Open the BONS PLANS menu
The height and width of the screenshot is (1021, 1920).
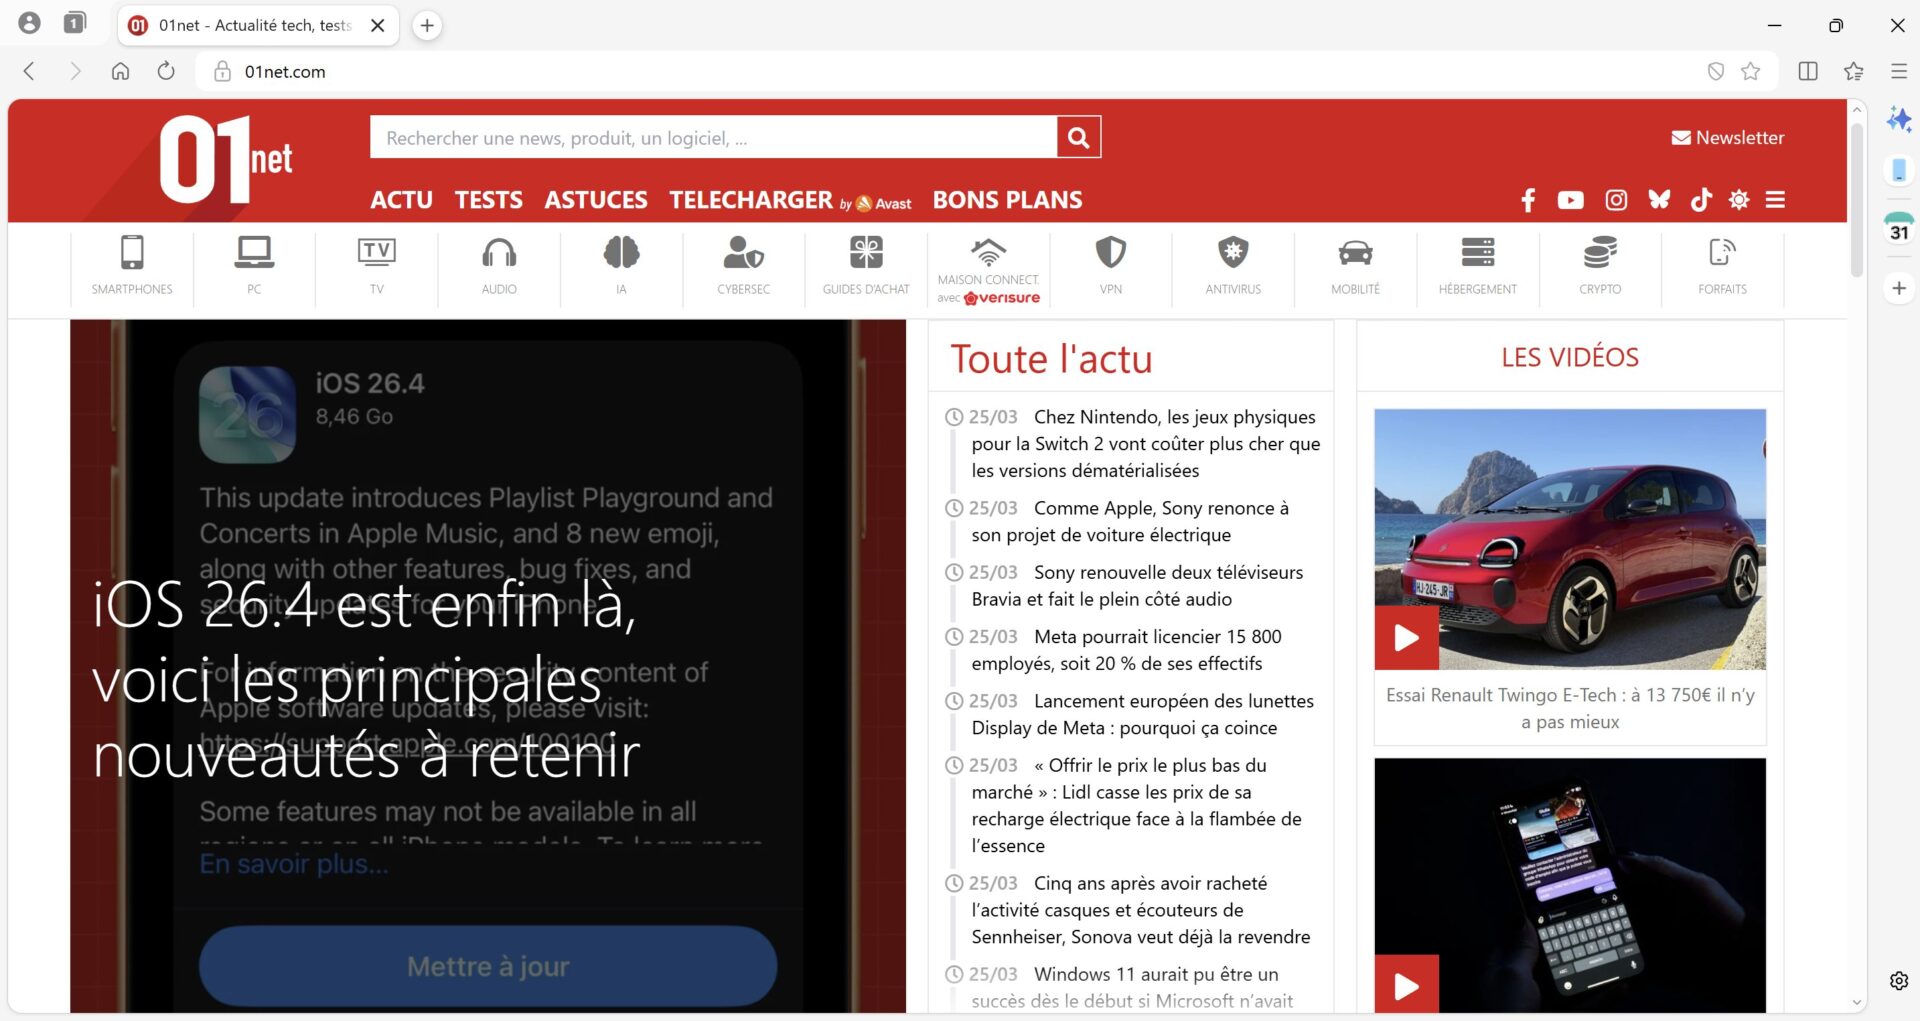click(1007, 200)
